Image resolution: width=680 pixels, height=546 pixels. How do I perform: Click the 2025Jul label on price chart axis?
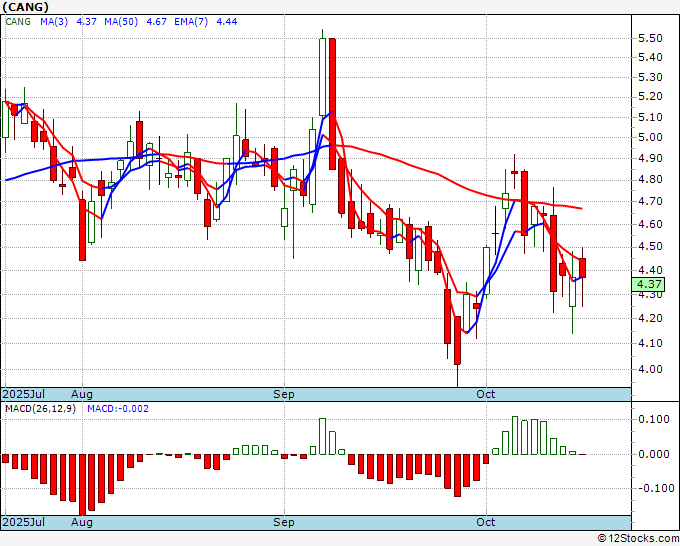pos(24,394)
